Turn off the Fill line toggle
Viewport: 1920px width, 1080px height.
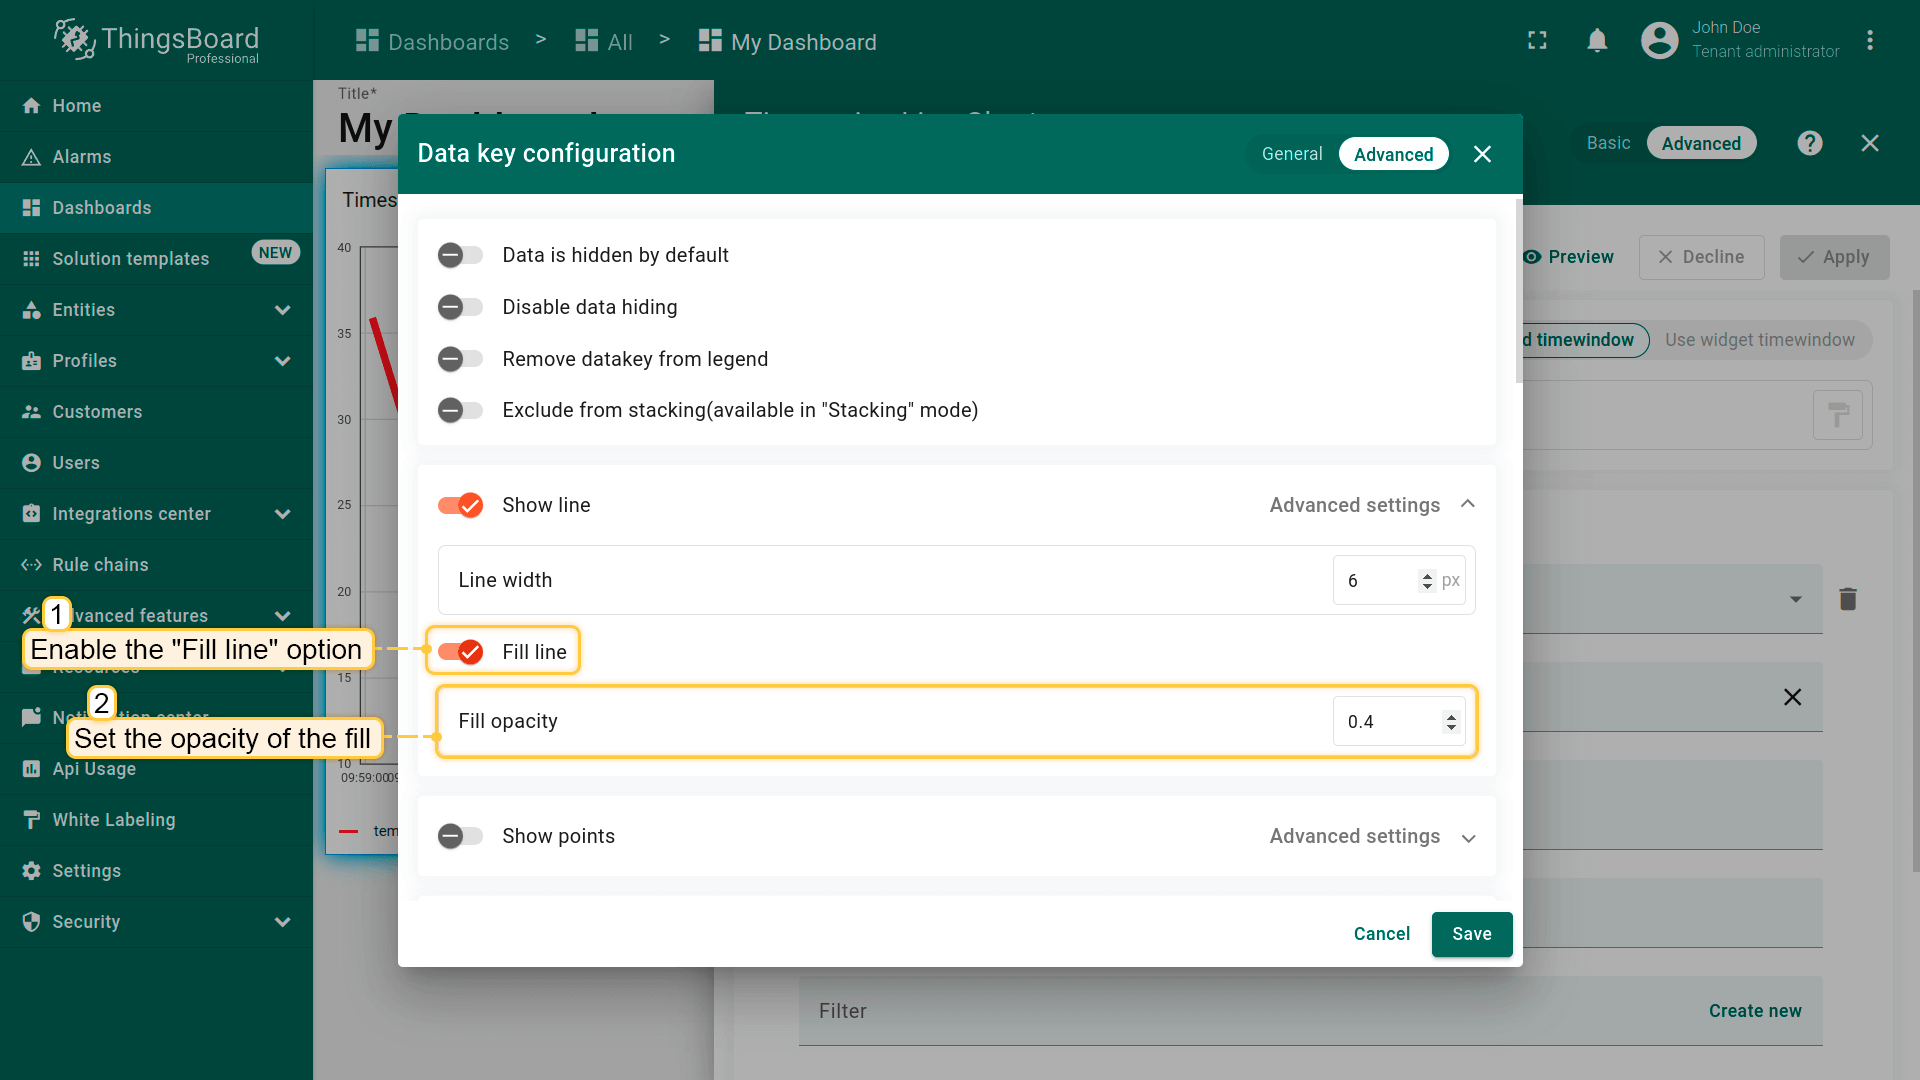460,652
